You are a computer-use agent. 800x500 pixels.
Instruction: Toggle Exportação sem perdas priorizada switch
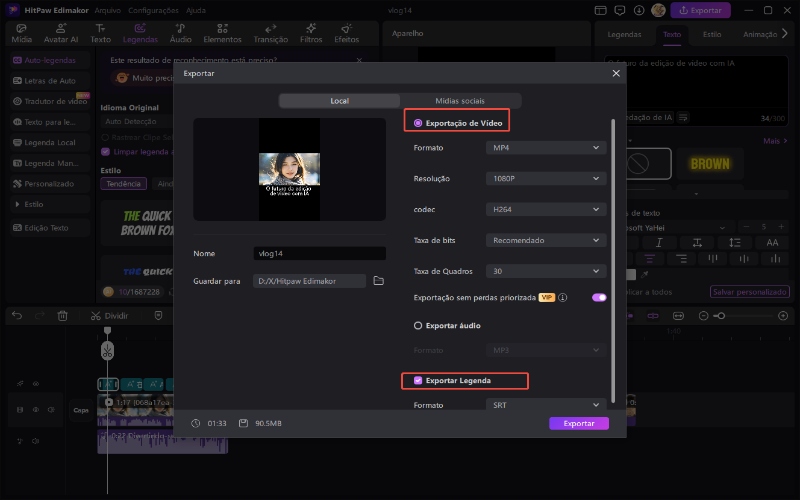coord(599,298)
